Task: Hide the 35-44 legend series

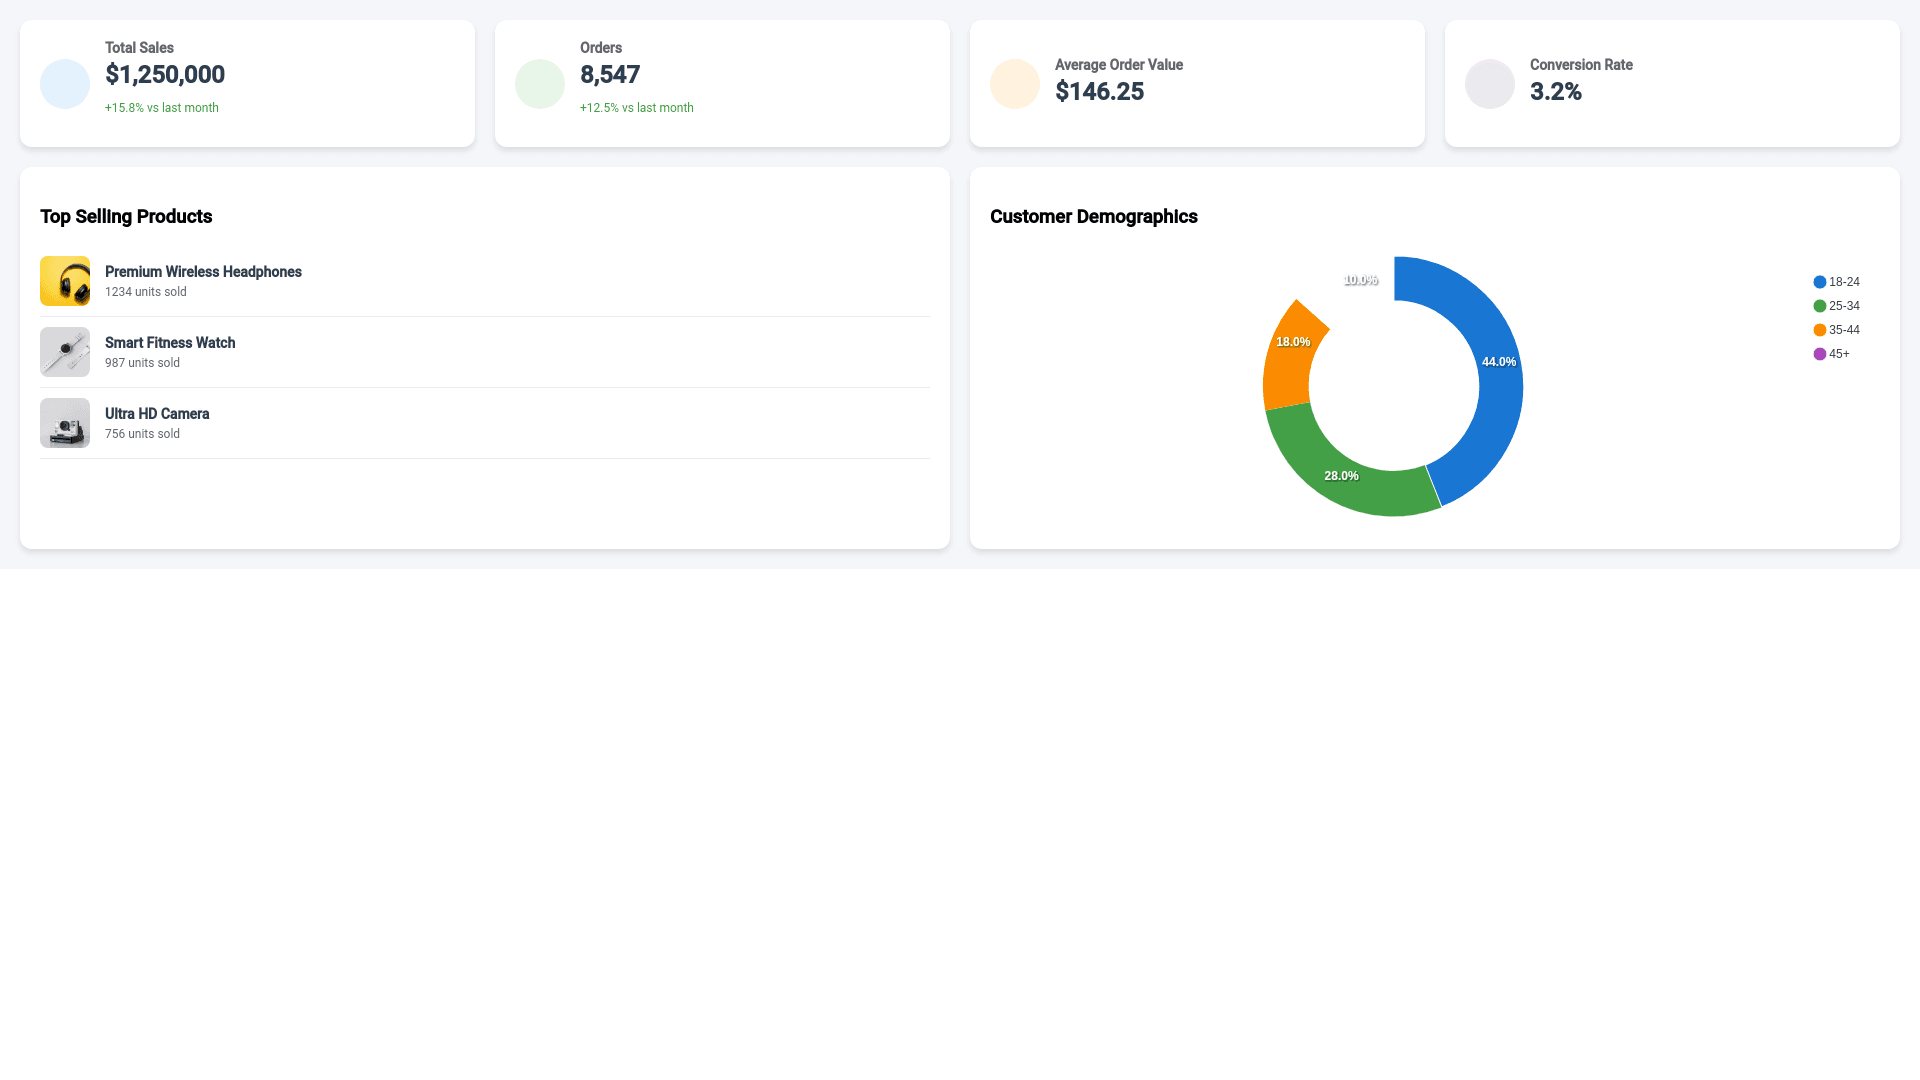Action: tap(1837, 330)
